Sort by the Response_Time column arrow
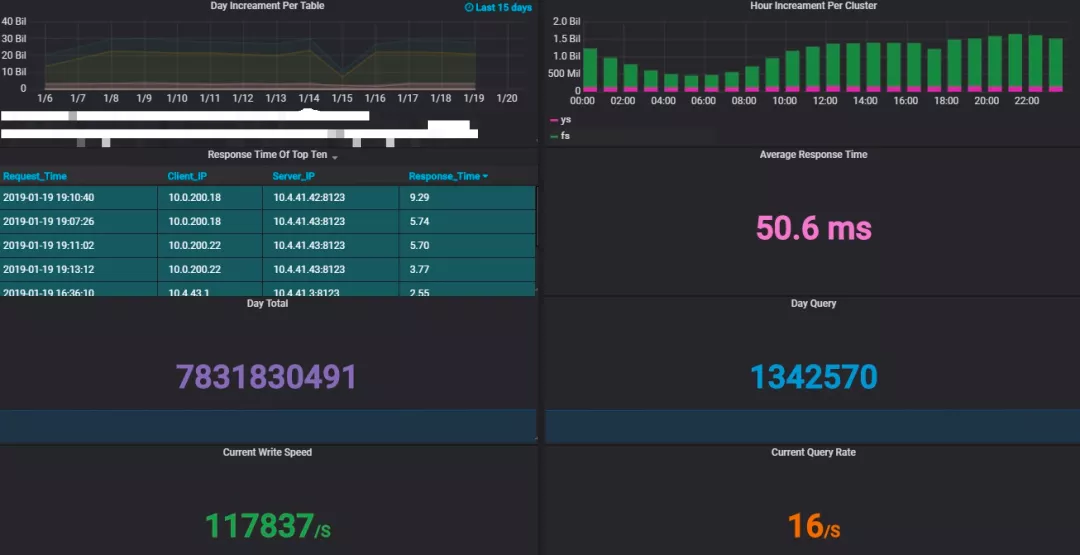This screenshot has height=555, width=1080. 486,176
